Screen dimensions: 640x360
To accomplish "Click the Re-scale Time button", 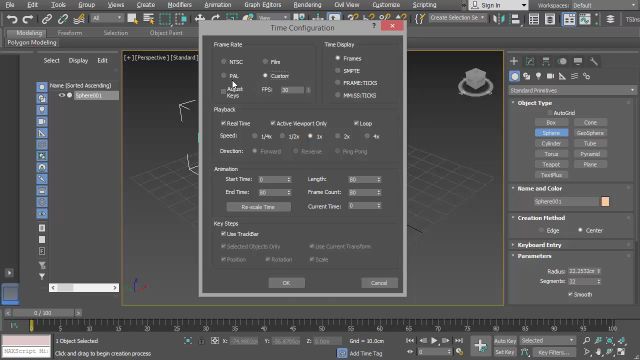I will point(258,207).
